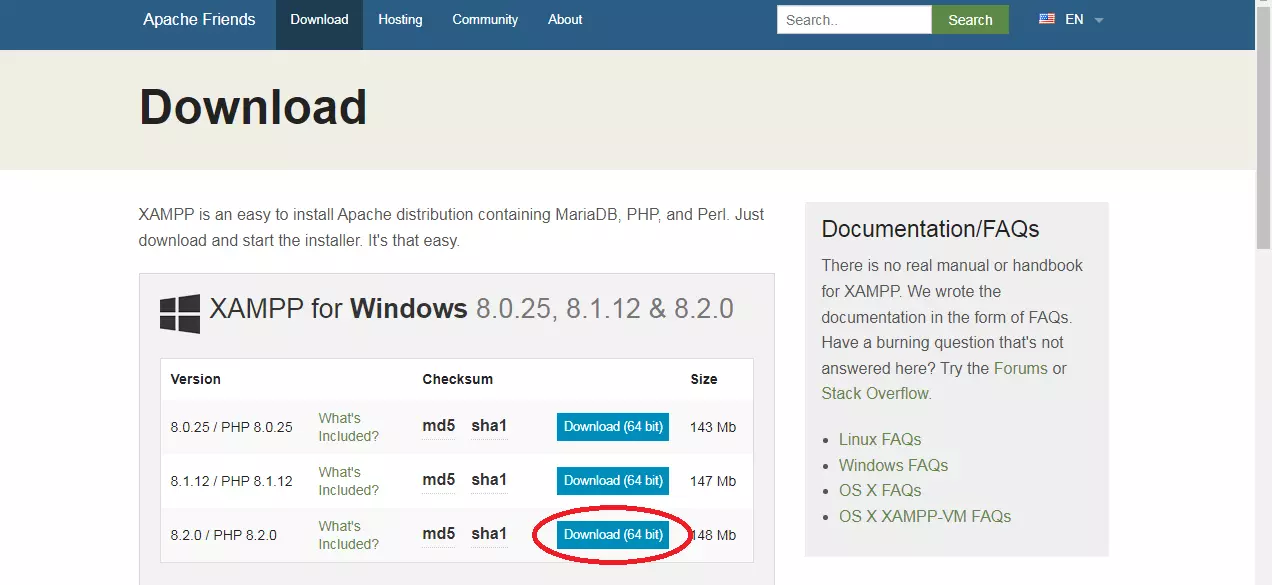This screenshot has height=585, width=1272.
Task: Click the 147 Mb size value
Action: (x=713, y=481)
